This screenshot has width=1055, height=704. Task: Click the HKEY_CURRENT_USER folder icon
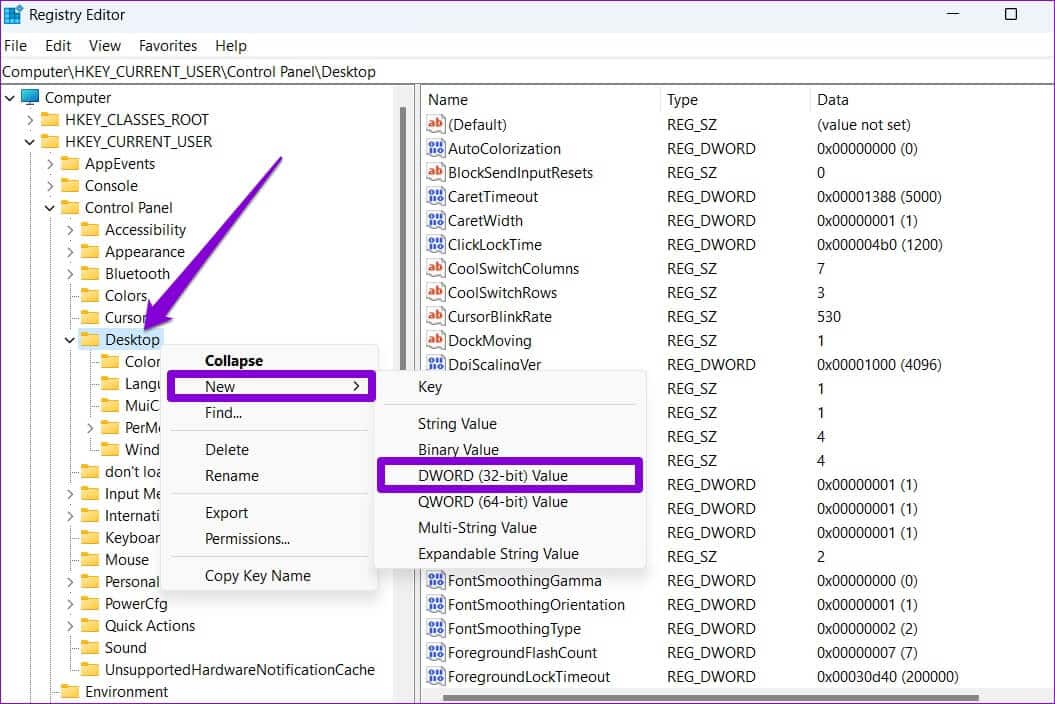click(50, 142)
